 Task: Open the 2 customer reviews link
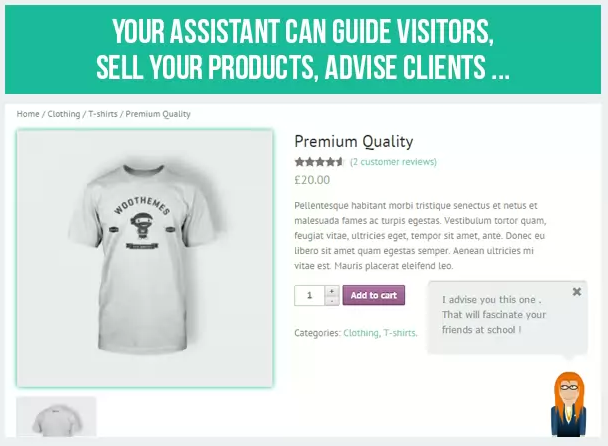(393, 162)
